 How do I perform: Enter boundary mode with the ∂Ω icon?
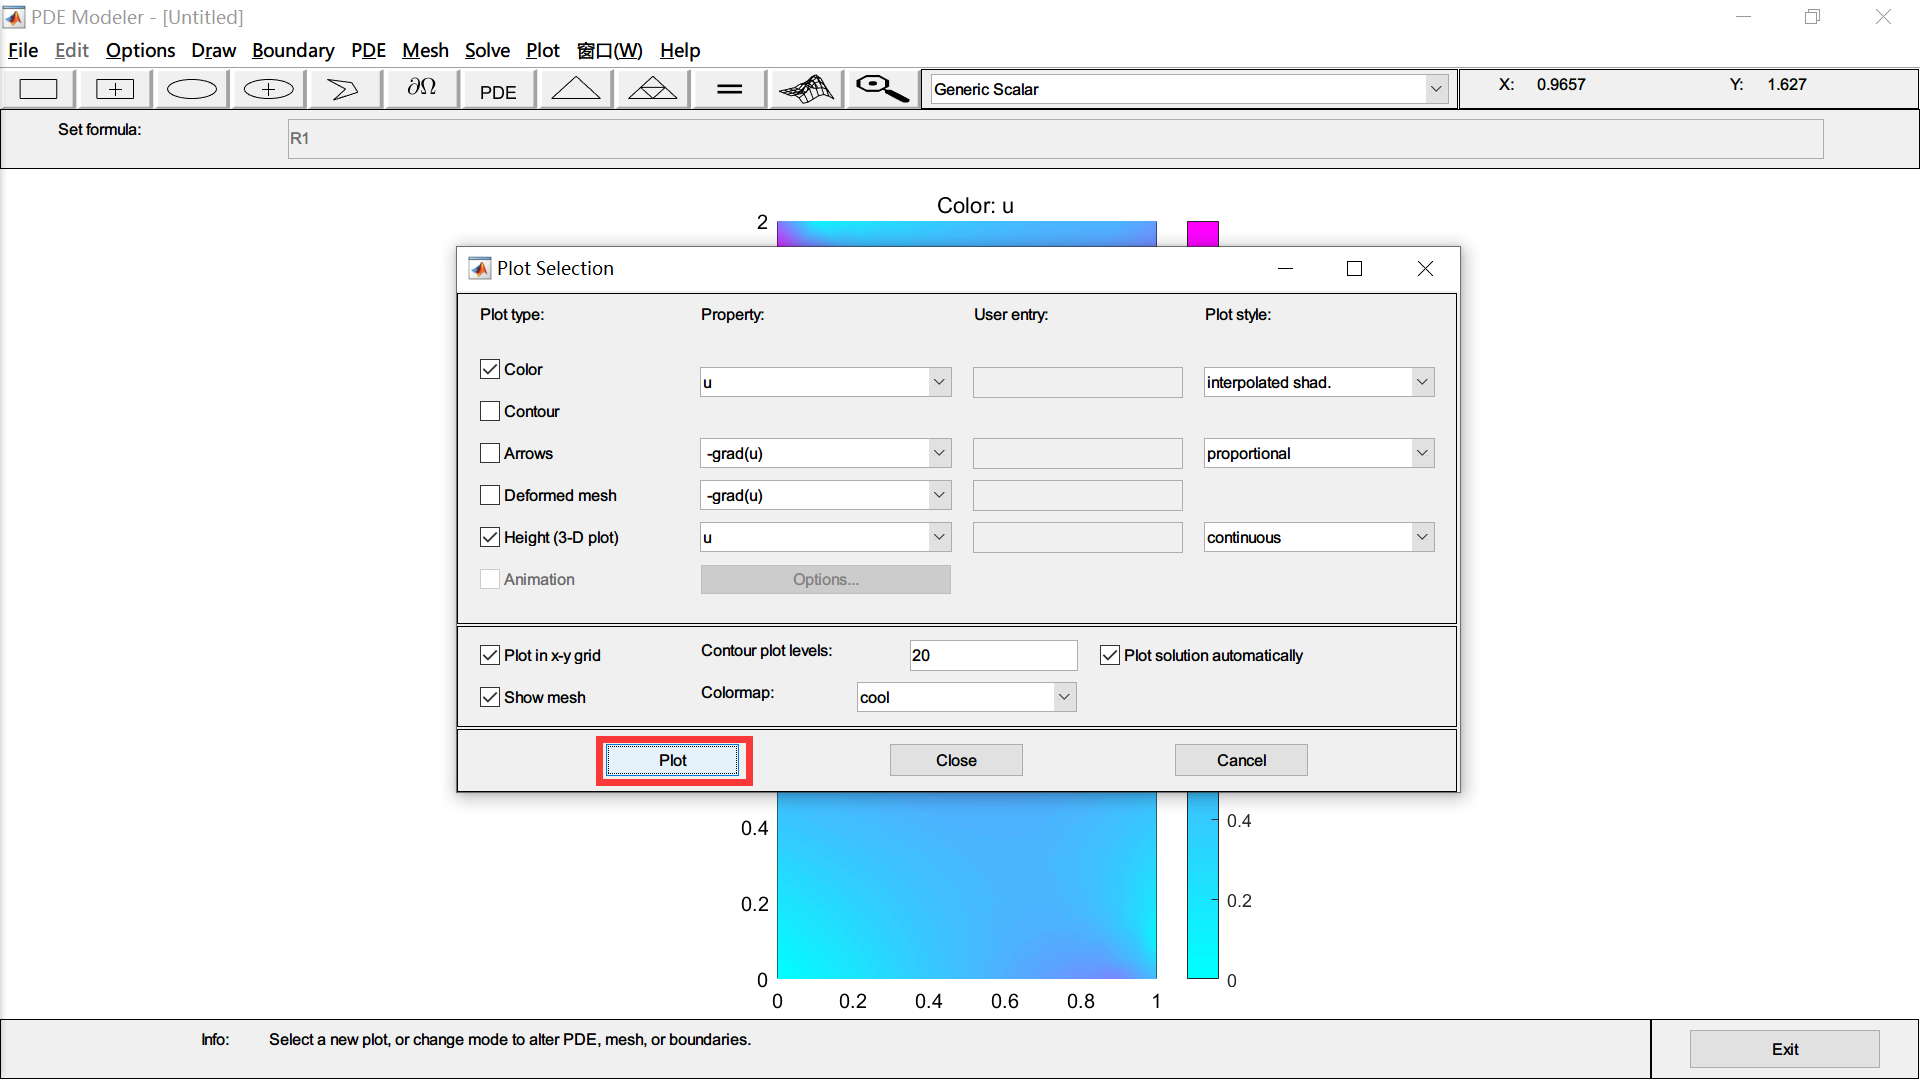click(x=420, y=88)
